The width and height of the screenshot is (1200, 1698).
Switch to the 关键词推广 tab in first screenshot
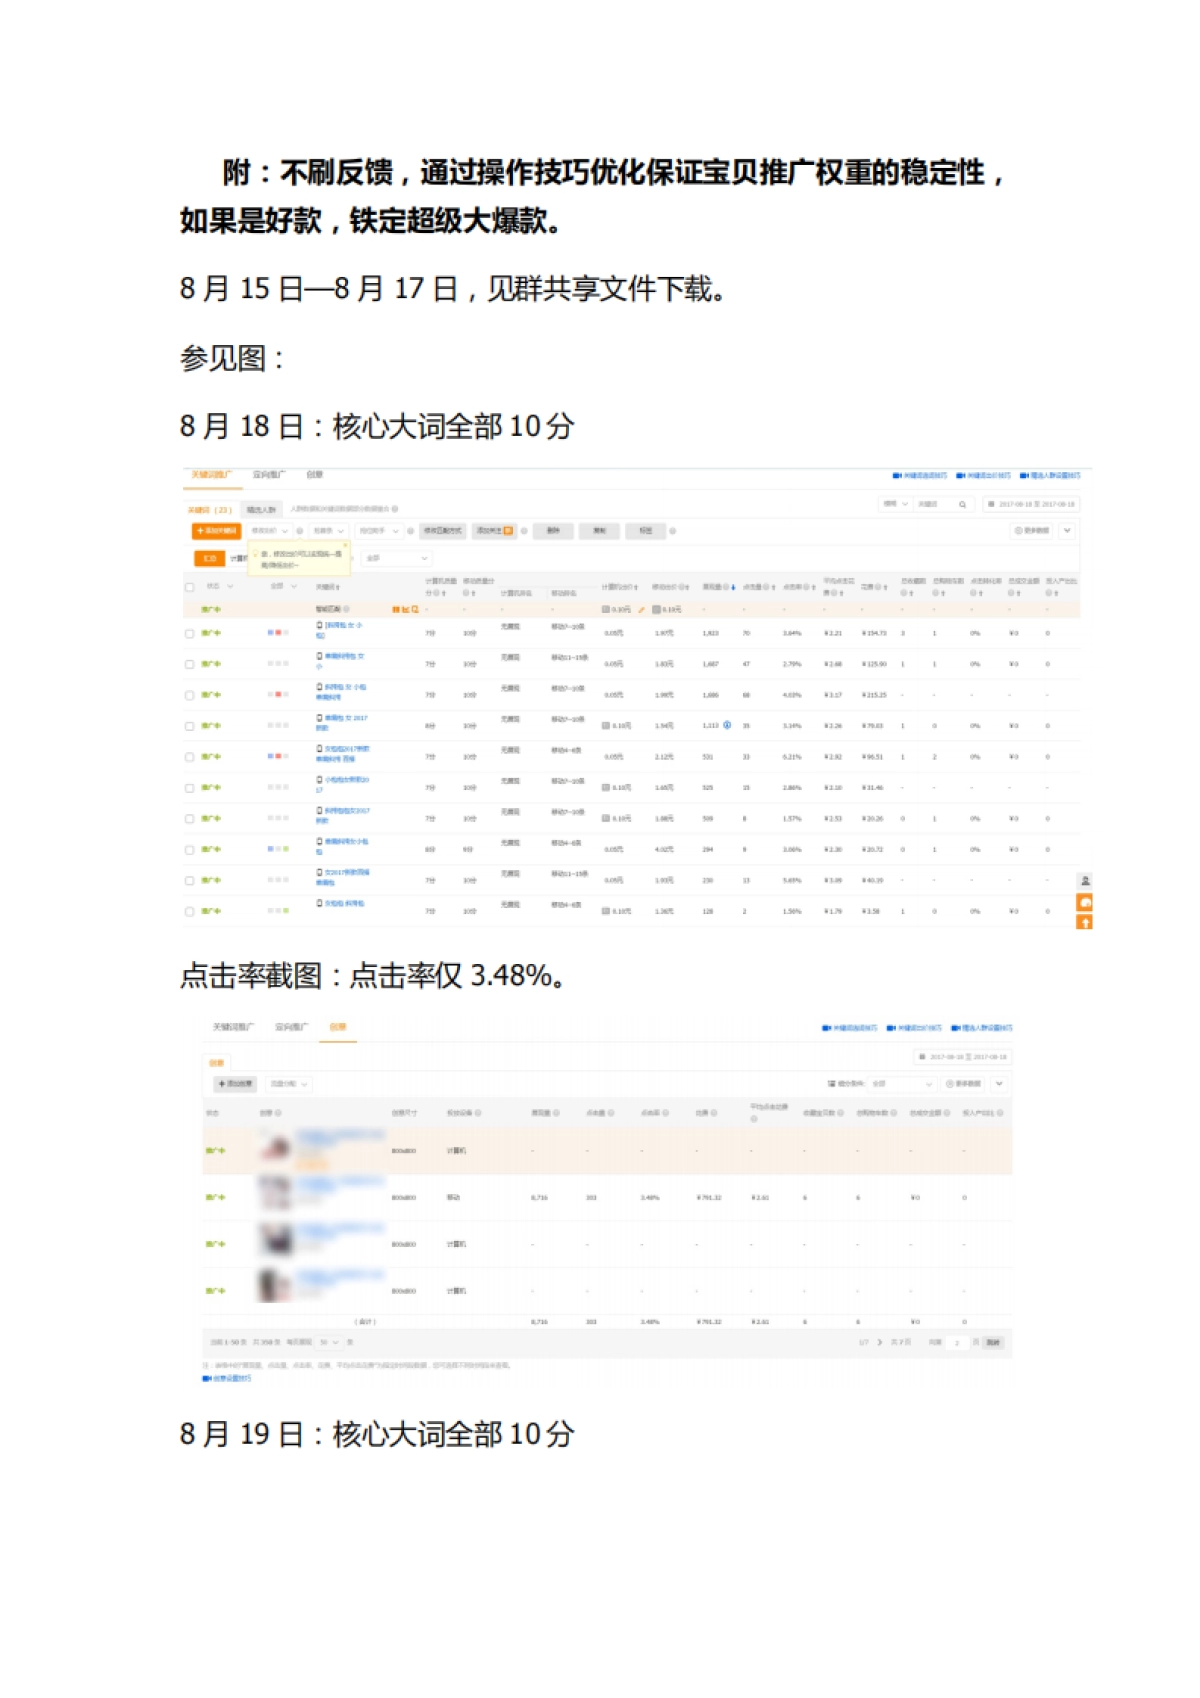(x=212, y=475)
